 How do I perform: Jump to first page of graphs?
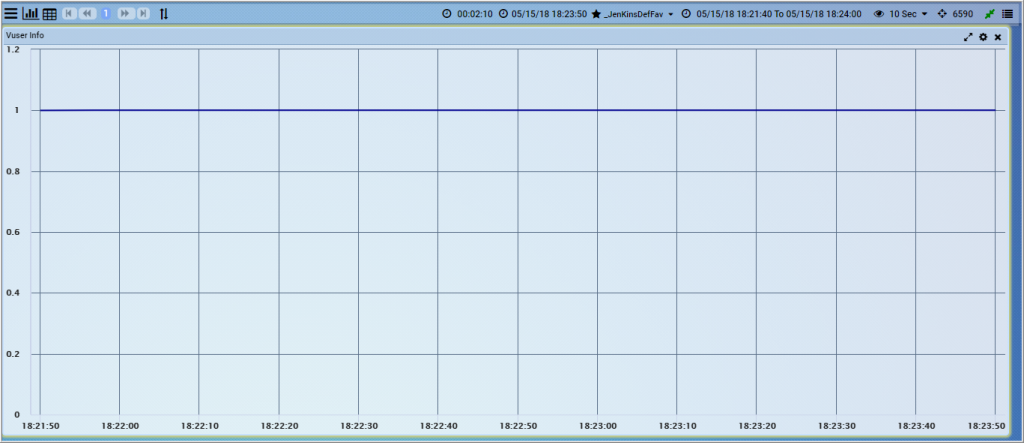[69, 13]
